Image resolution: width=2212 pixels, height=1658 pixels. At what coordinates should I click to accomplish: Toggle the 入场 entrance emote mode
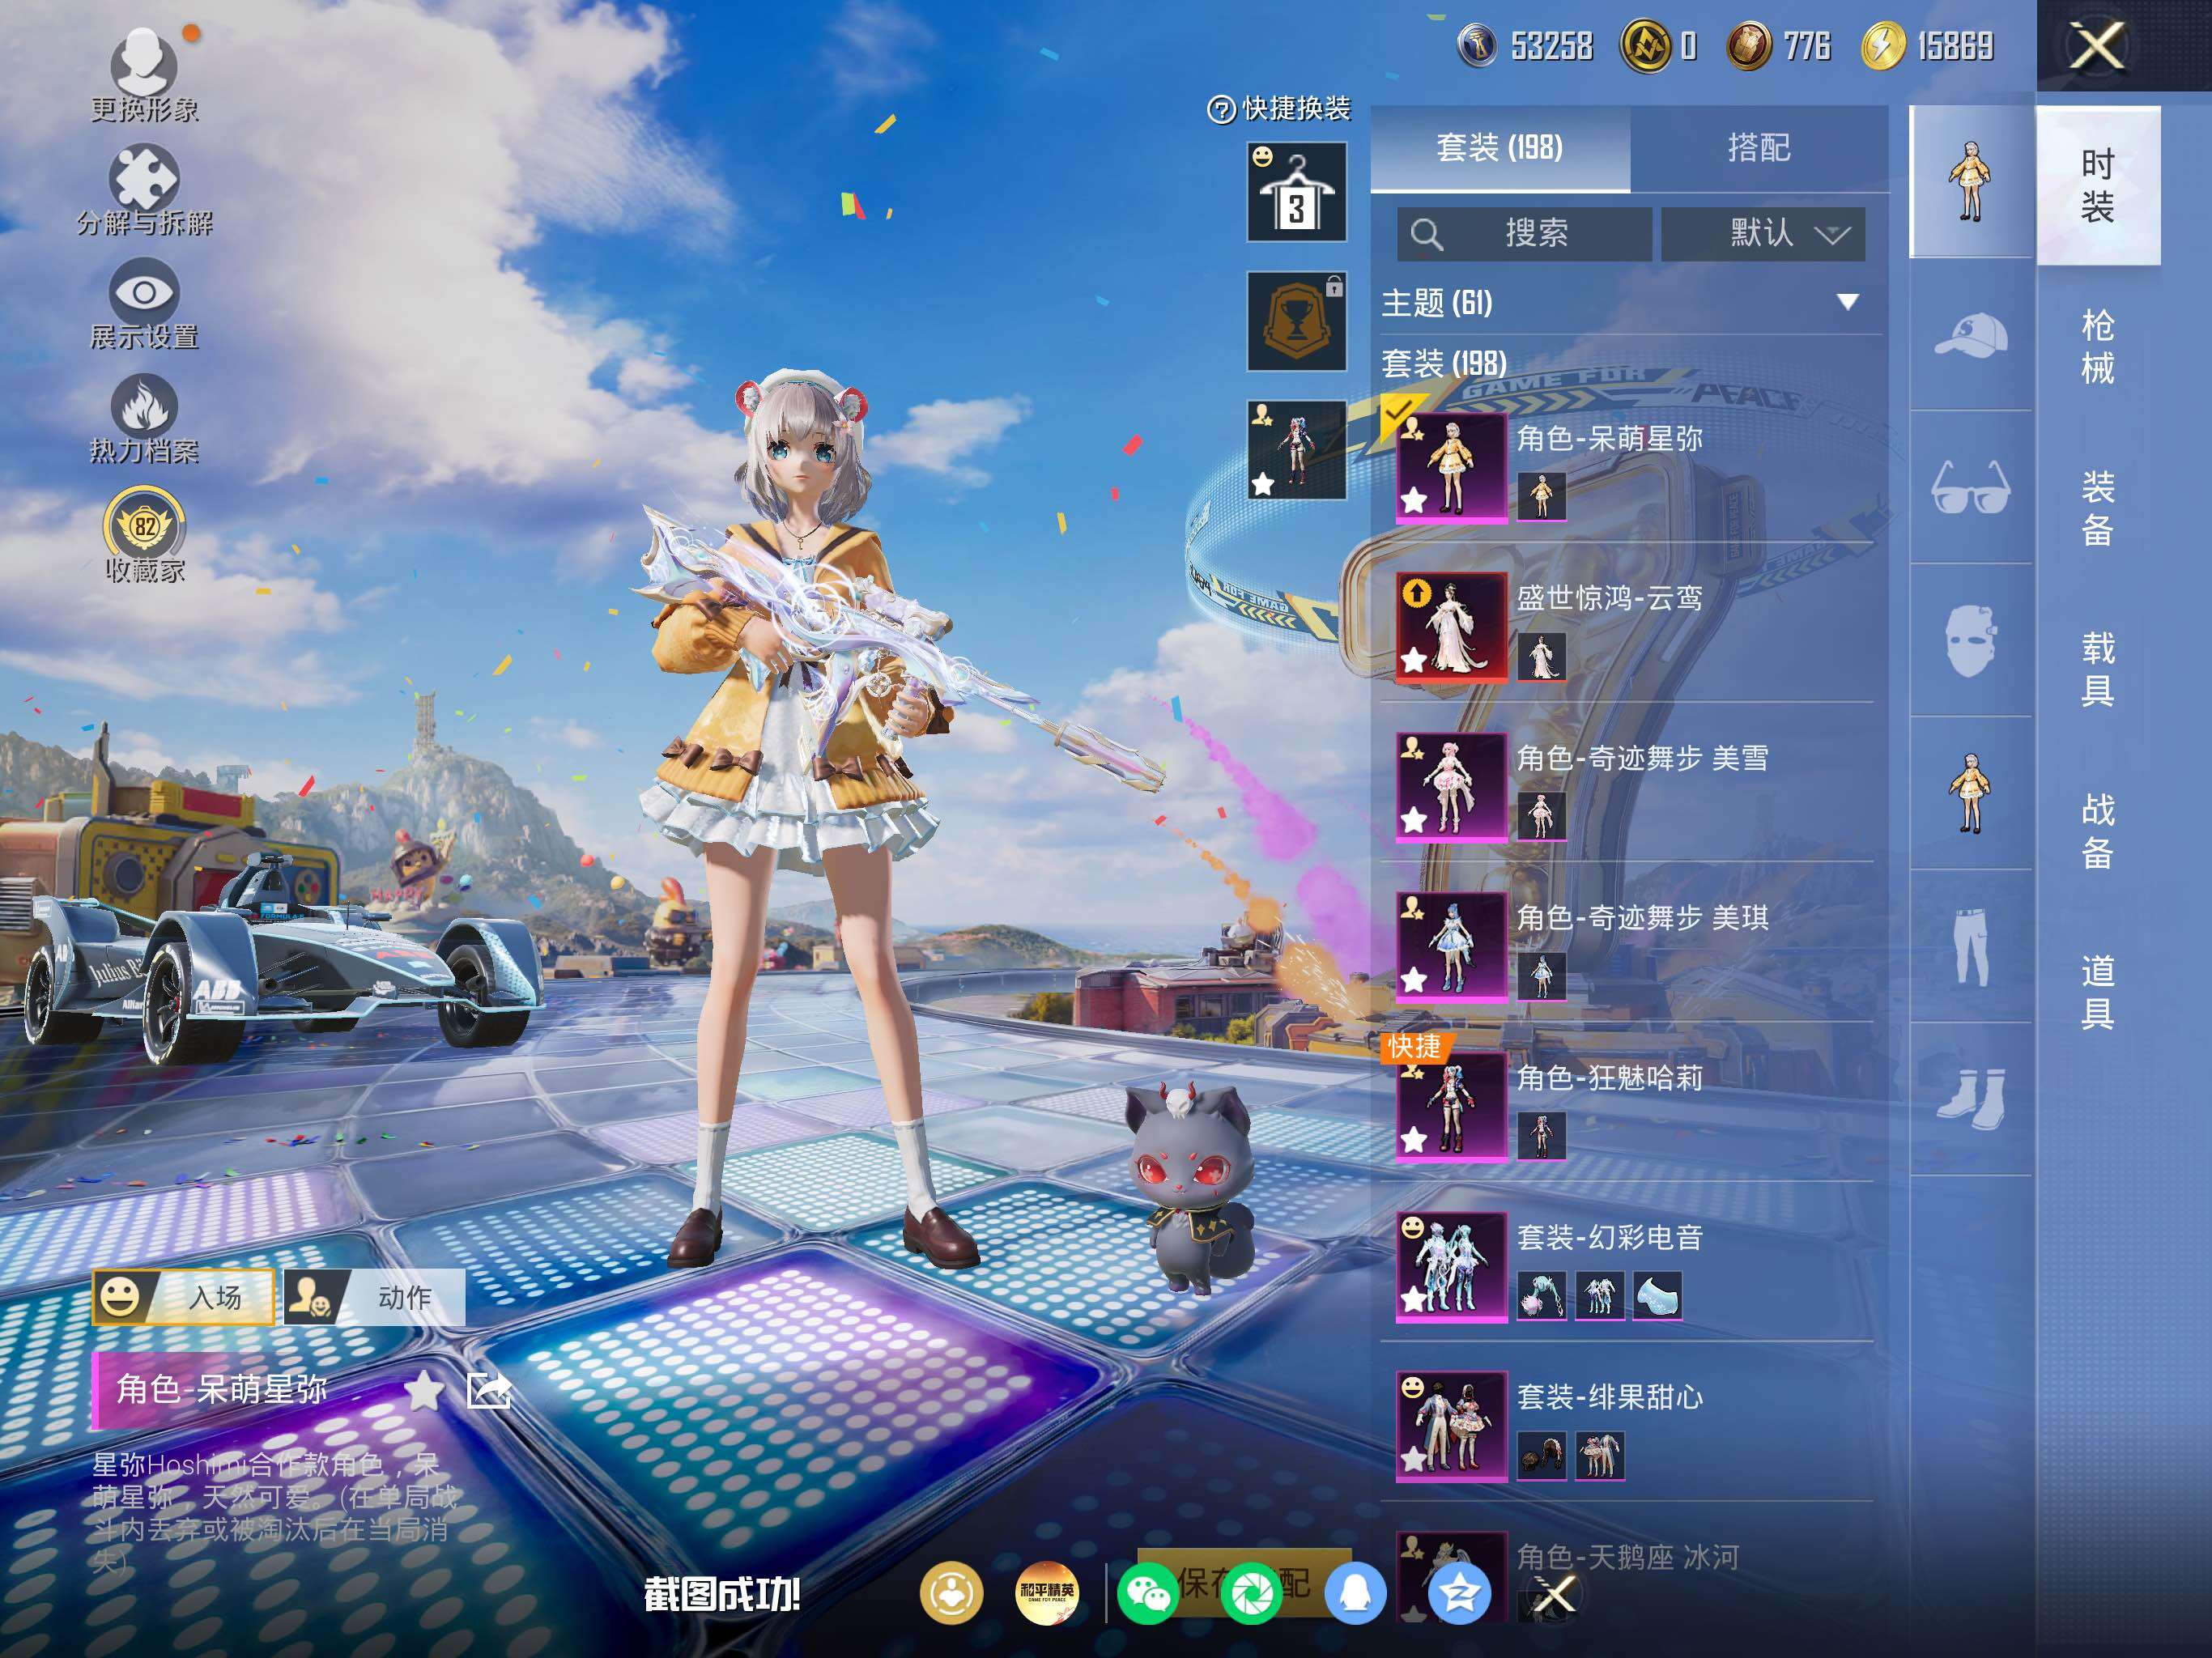(183, 1298)
